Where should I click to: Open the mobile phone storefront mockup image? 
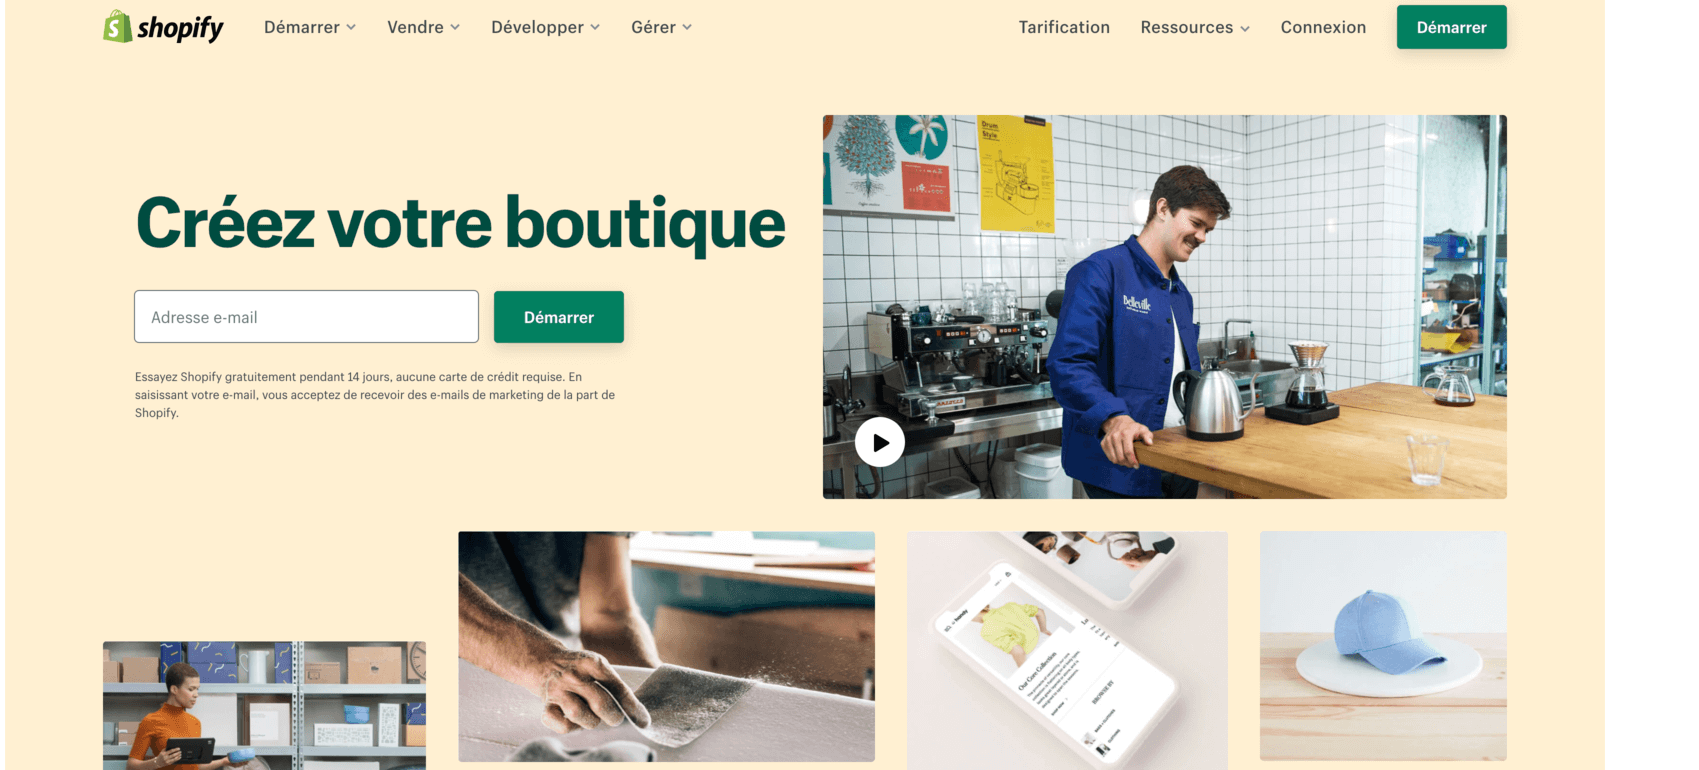(x=1067, y=650)
